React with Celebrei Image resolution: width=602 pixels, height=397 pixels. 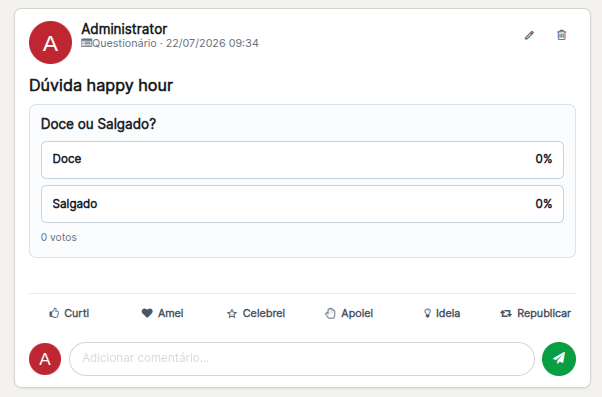click(256, 313)
